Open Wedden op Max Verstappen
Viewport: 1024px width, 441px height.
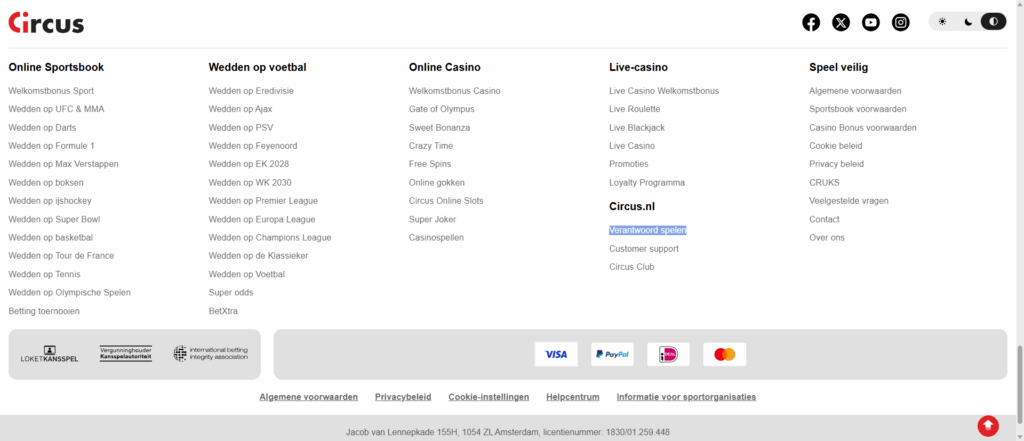click(x=63, y=164)
